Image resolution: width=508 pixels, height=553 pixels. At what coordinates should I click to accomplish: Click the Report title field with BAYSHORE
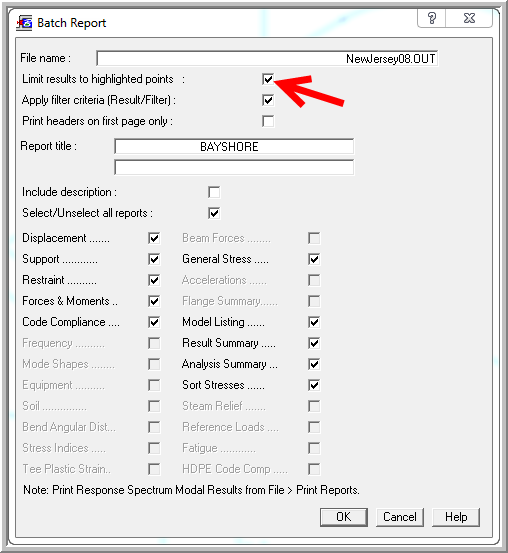(234, 146)
